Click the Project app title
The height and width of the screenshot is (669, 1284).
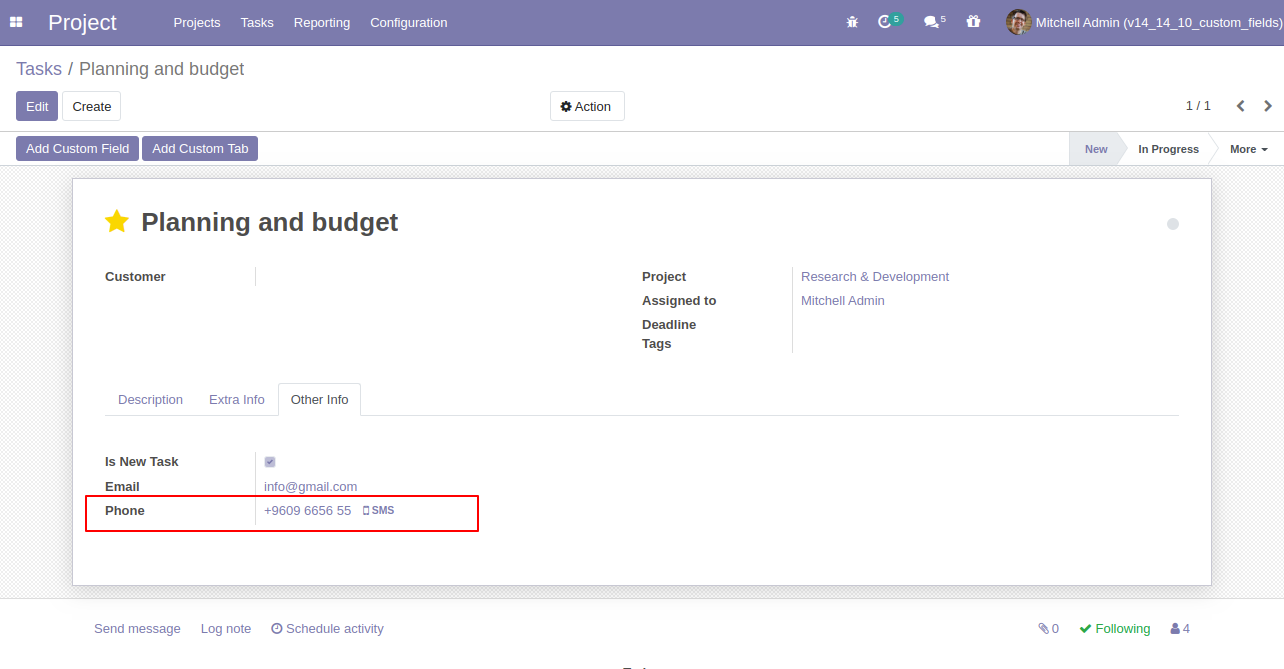[x=82, y=22]
